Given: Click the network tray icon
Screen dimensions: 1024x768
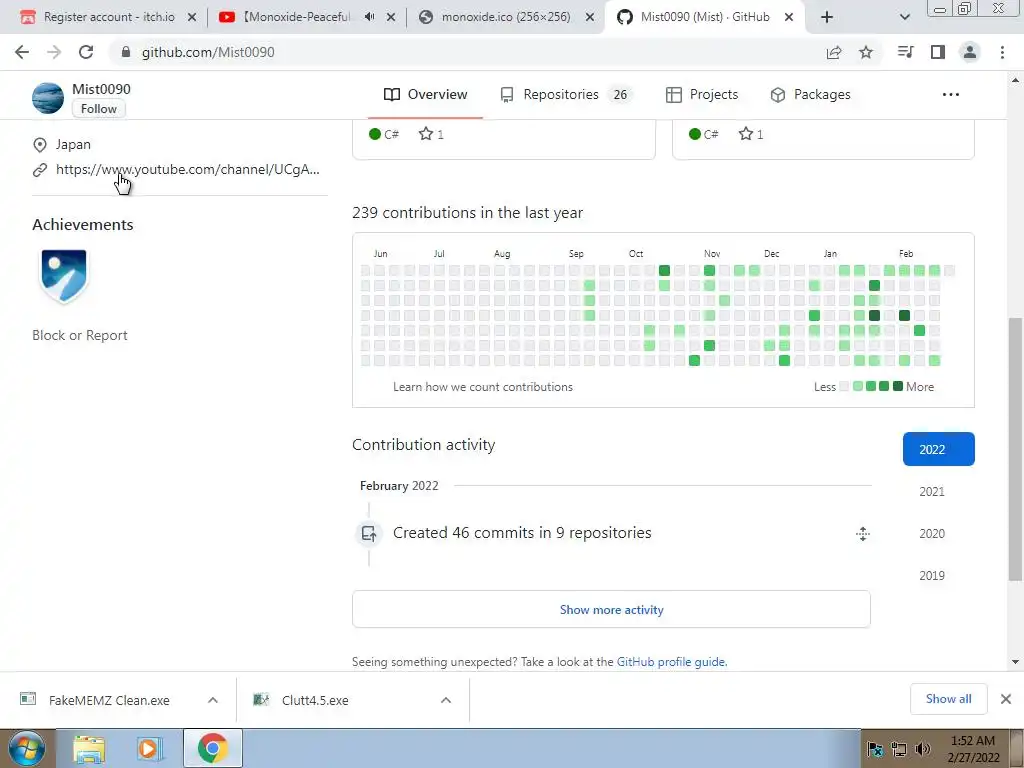Looking at the screenshot, I should [x=899, y=749].
